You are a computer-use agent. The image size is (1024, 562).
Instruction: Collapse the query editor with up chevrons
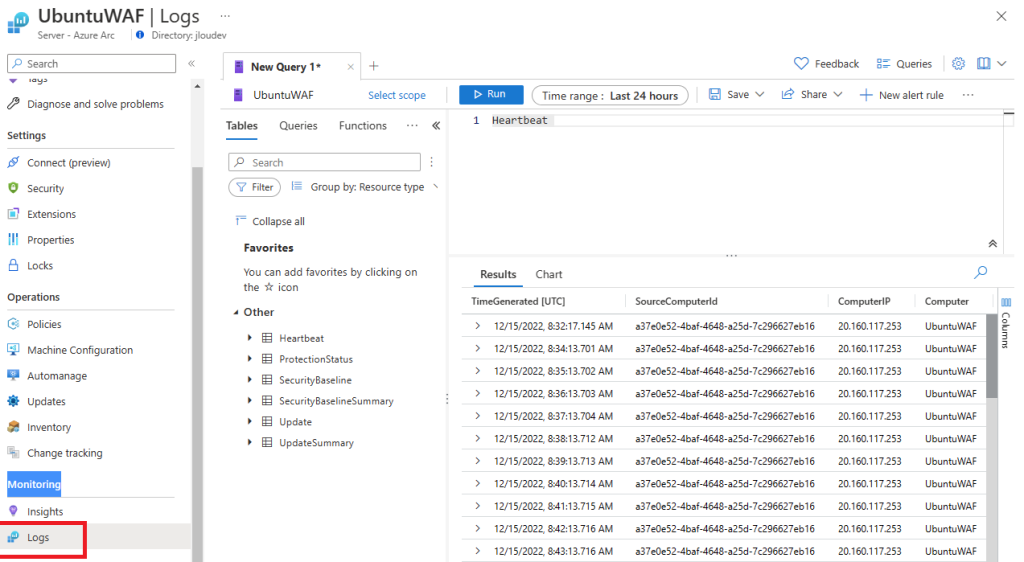click(993, 243)
